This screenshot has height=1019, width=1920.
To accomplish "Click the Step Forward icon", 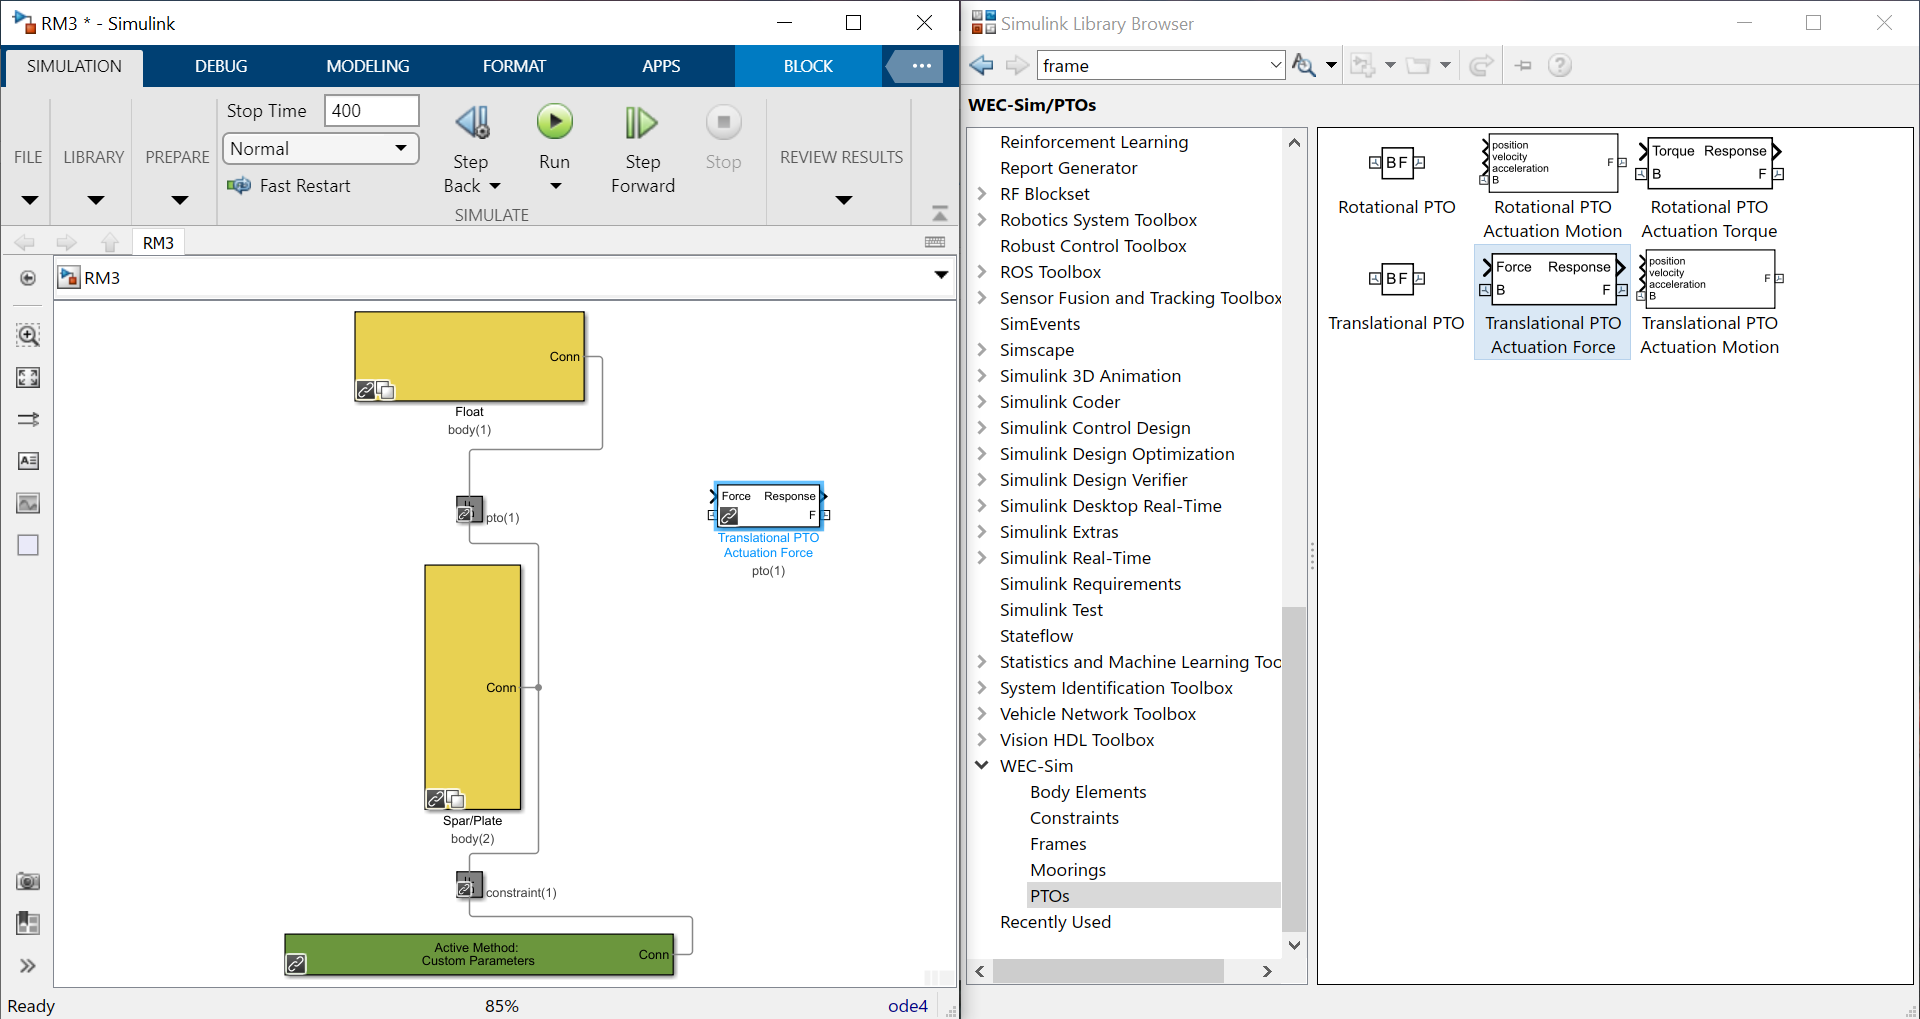I will (641, 122).
